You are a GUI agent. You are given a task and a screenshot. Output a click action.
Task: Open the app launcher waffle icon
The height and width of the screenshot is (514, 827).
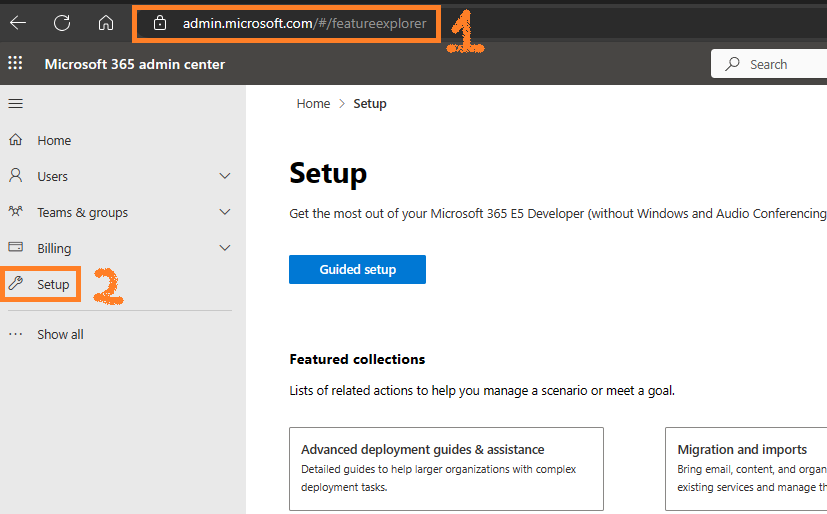coord(15,63)
